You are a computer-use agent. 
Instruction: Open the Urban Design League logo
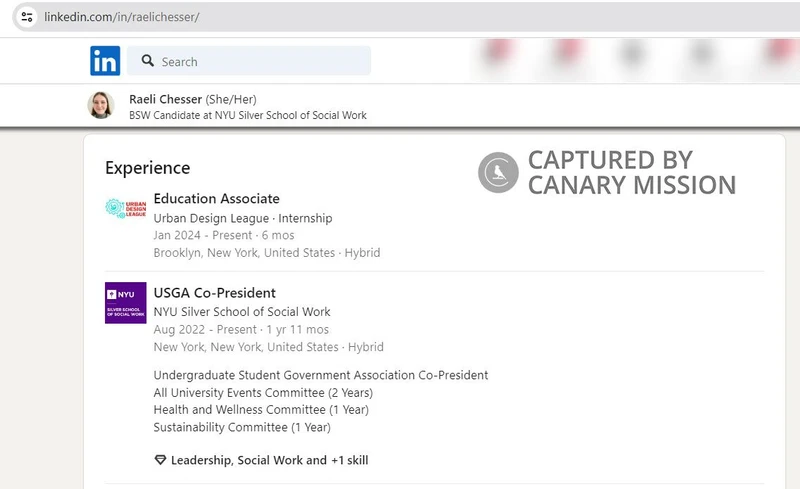(x=126, y=208)
